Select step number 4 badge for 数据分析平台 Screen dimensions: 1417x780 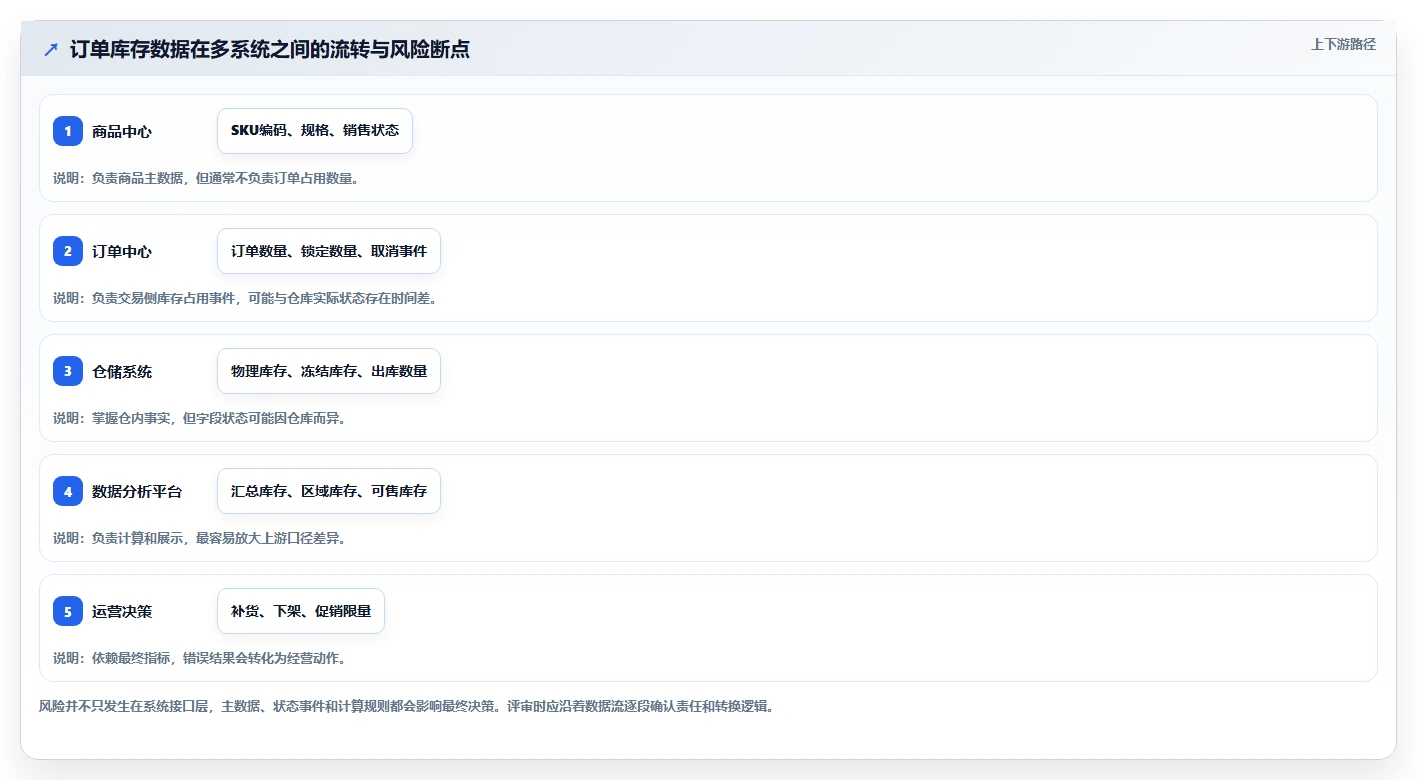68,491
